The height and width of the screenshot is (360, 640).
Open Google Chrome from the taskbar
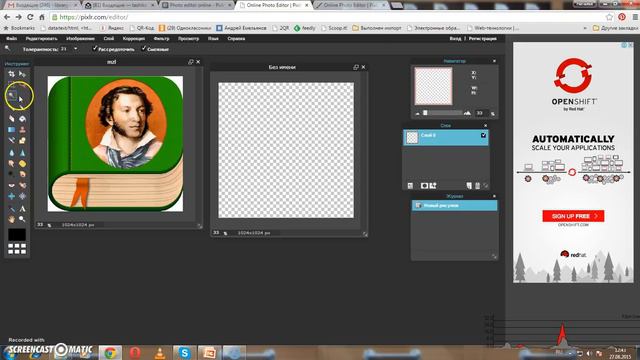(x=110, y=352)
